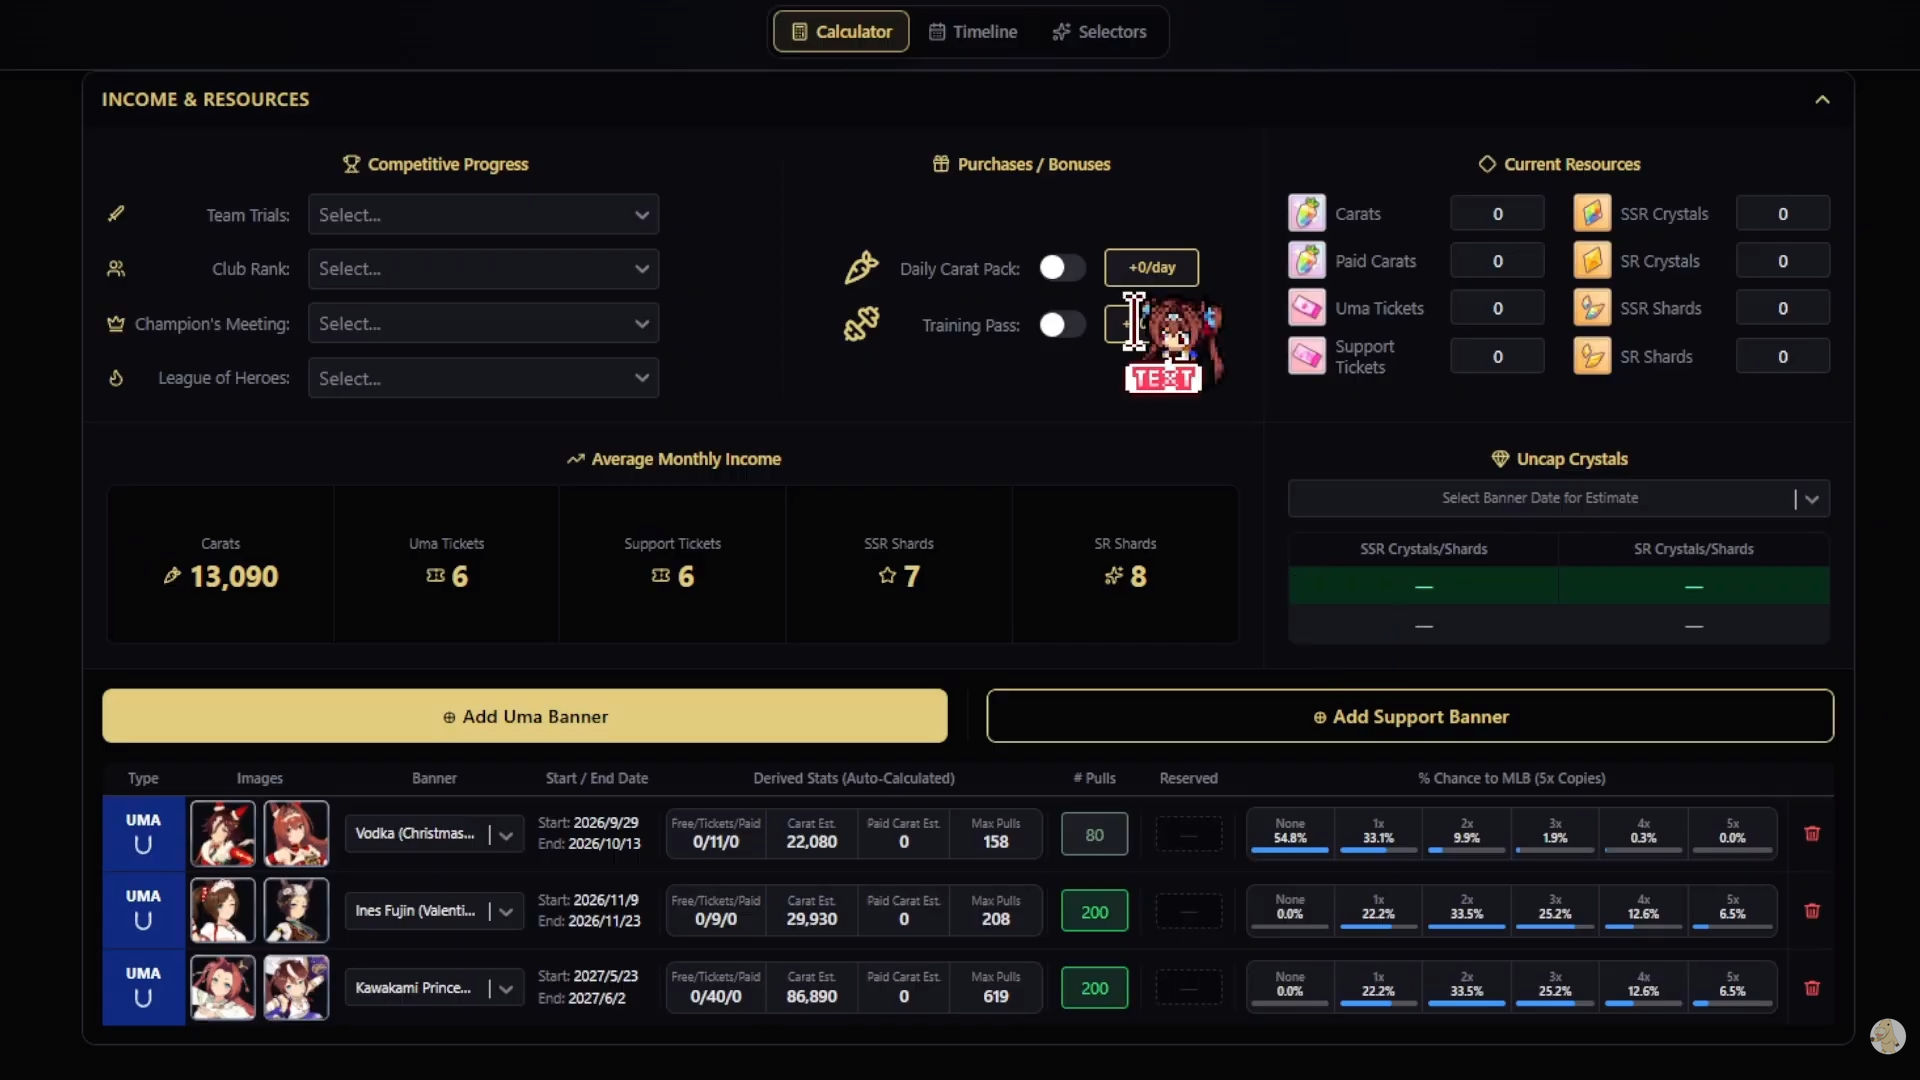Click the Add Uma Banner button
The image size is (1920, 1080).
[525, 716]
